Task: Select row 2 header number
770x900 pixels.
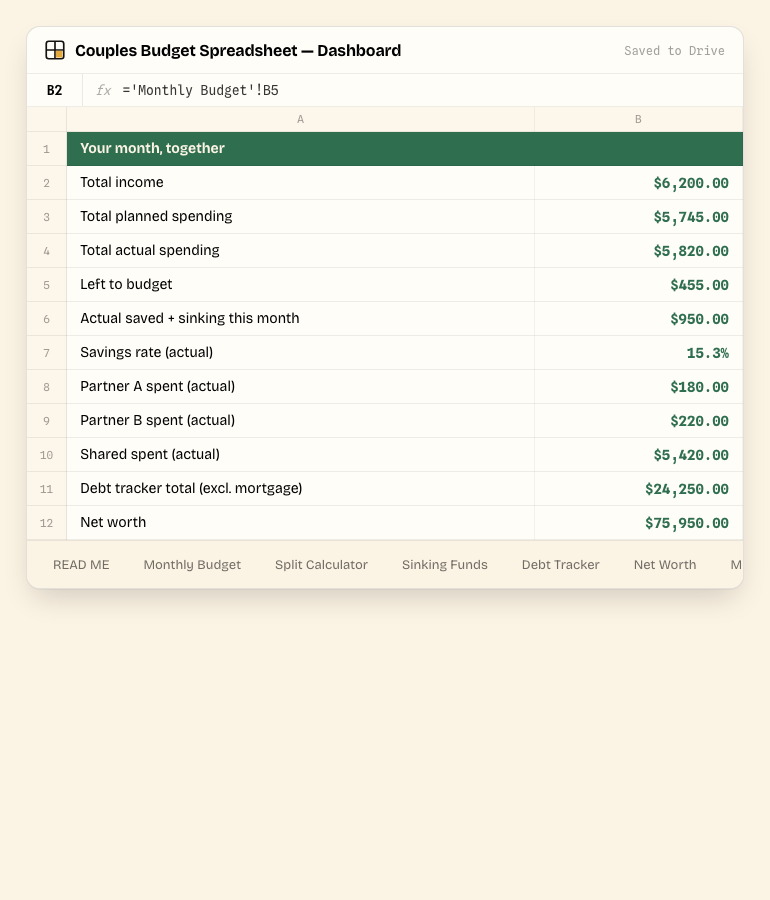Action: tap(46, 183)
